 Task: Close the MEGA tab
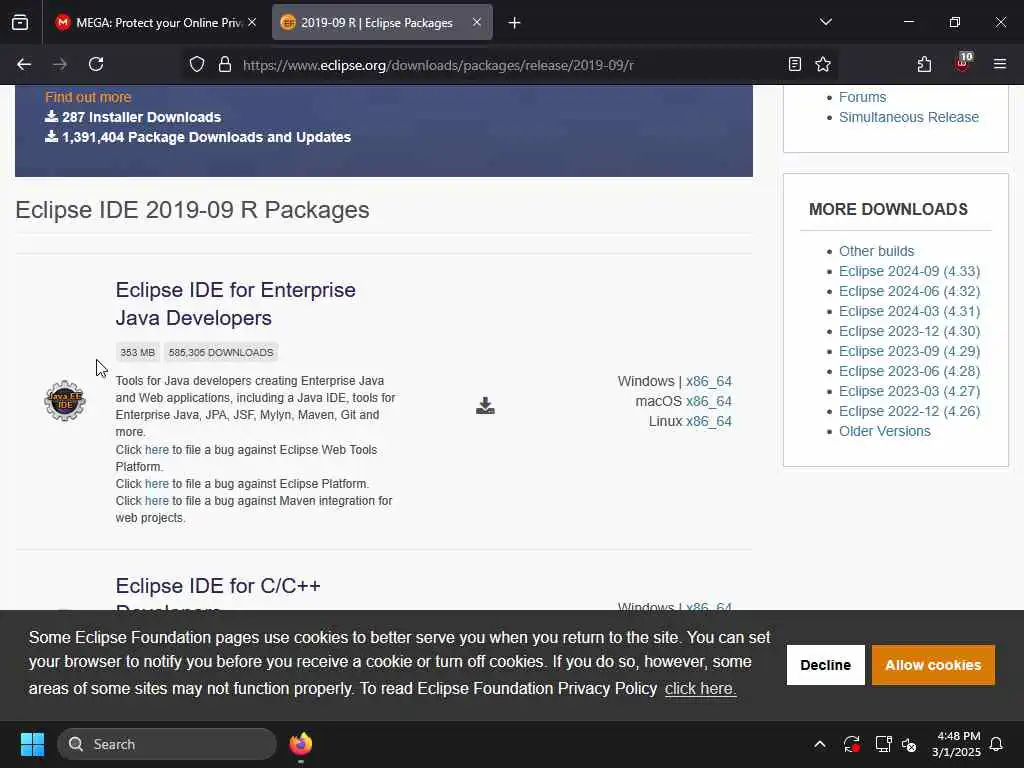(252, 22)
